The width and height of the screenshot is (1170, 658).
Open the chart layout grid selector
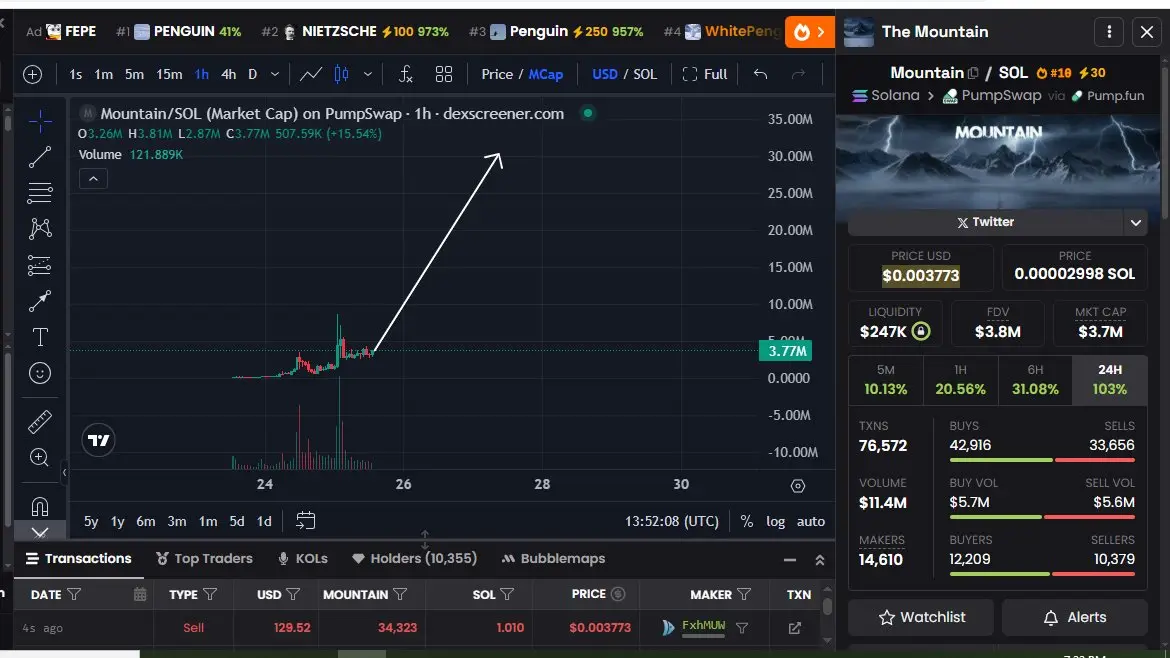(444, 74)
